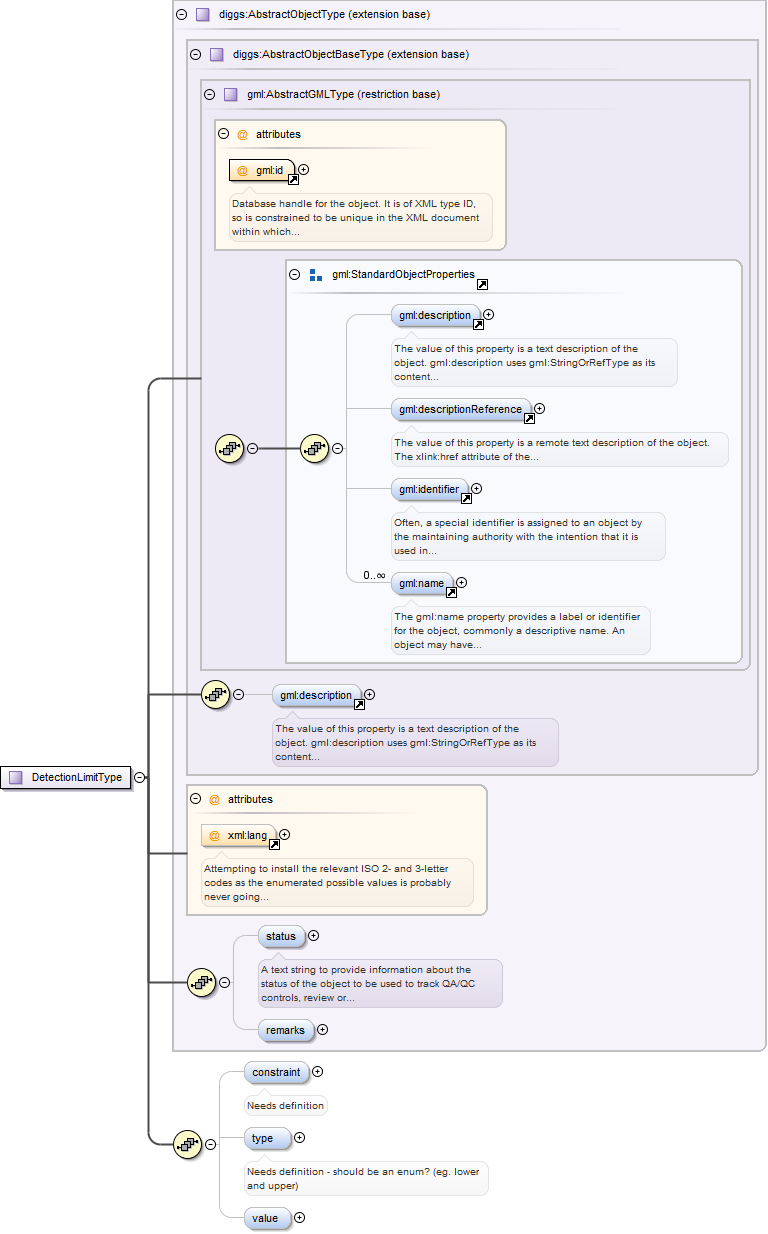Collapse diggs:AbstractObjectBaseType section

tap(195, 54)
